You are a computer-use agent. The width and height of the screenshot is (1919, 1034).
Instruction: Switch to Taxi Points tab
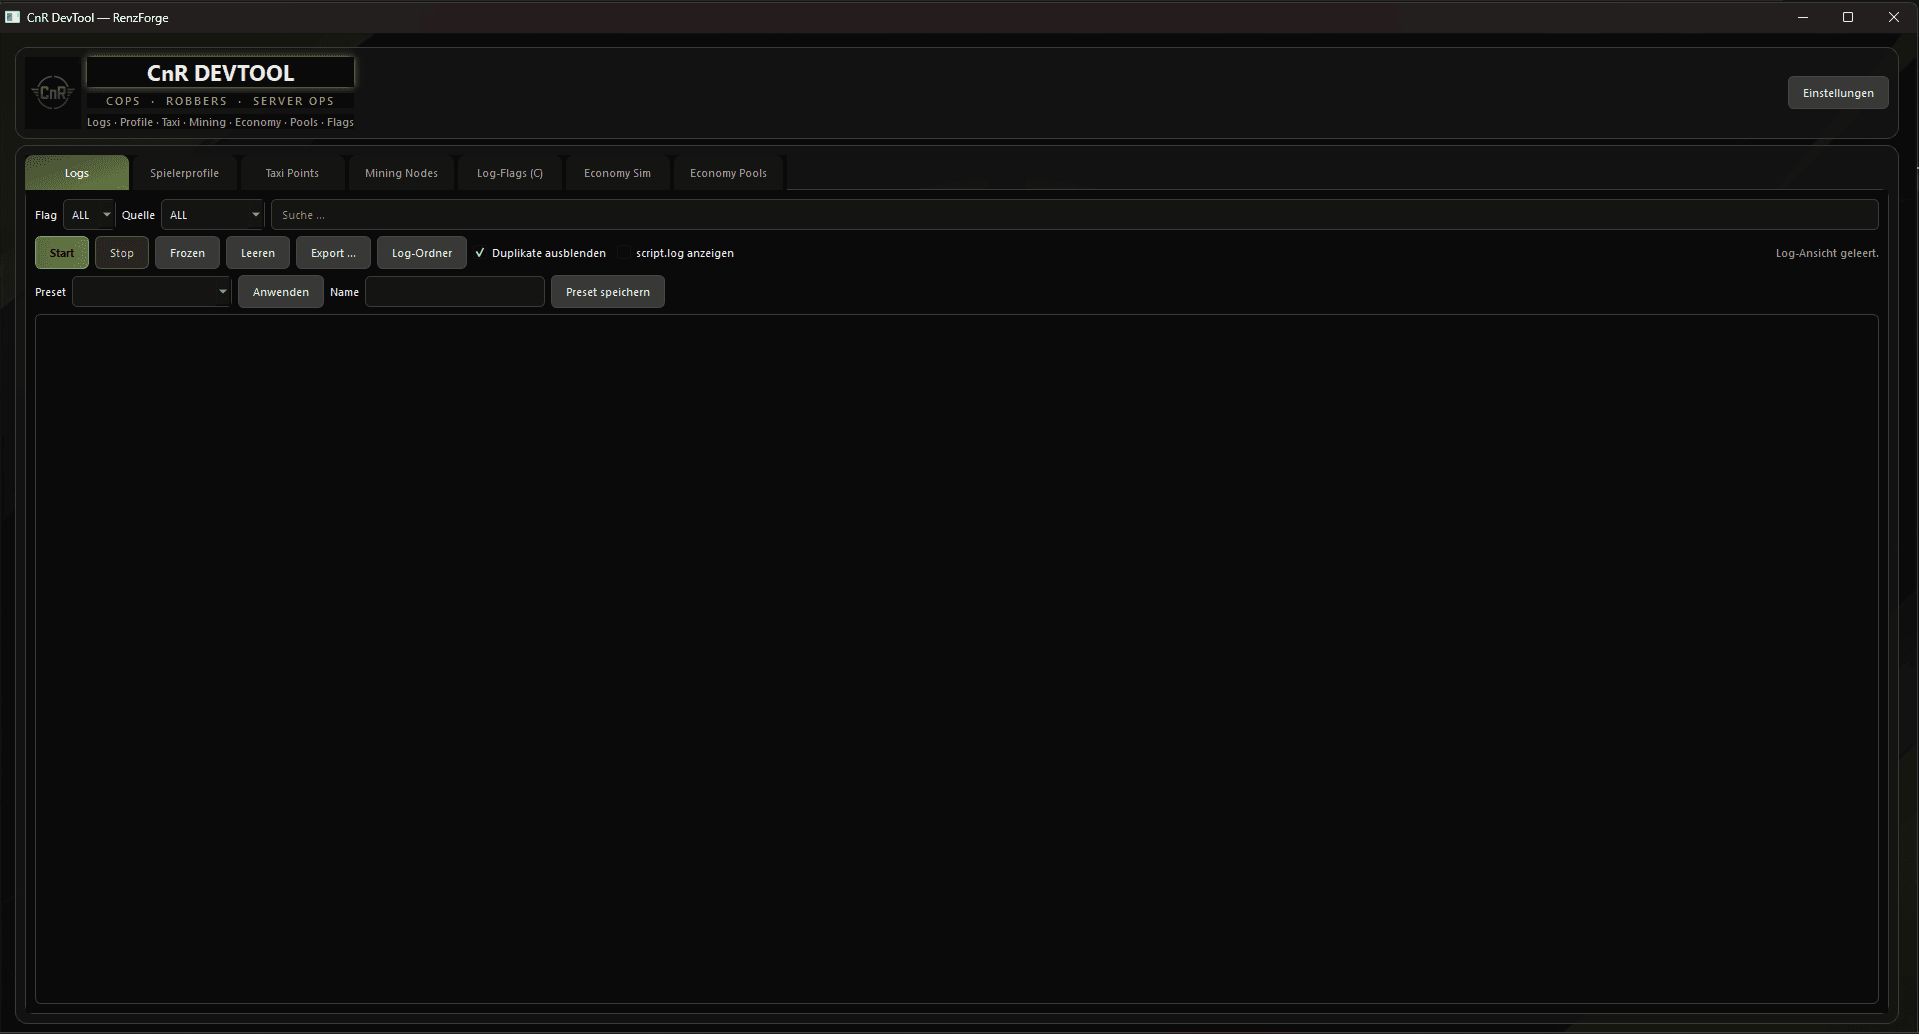(292, 173)
